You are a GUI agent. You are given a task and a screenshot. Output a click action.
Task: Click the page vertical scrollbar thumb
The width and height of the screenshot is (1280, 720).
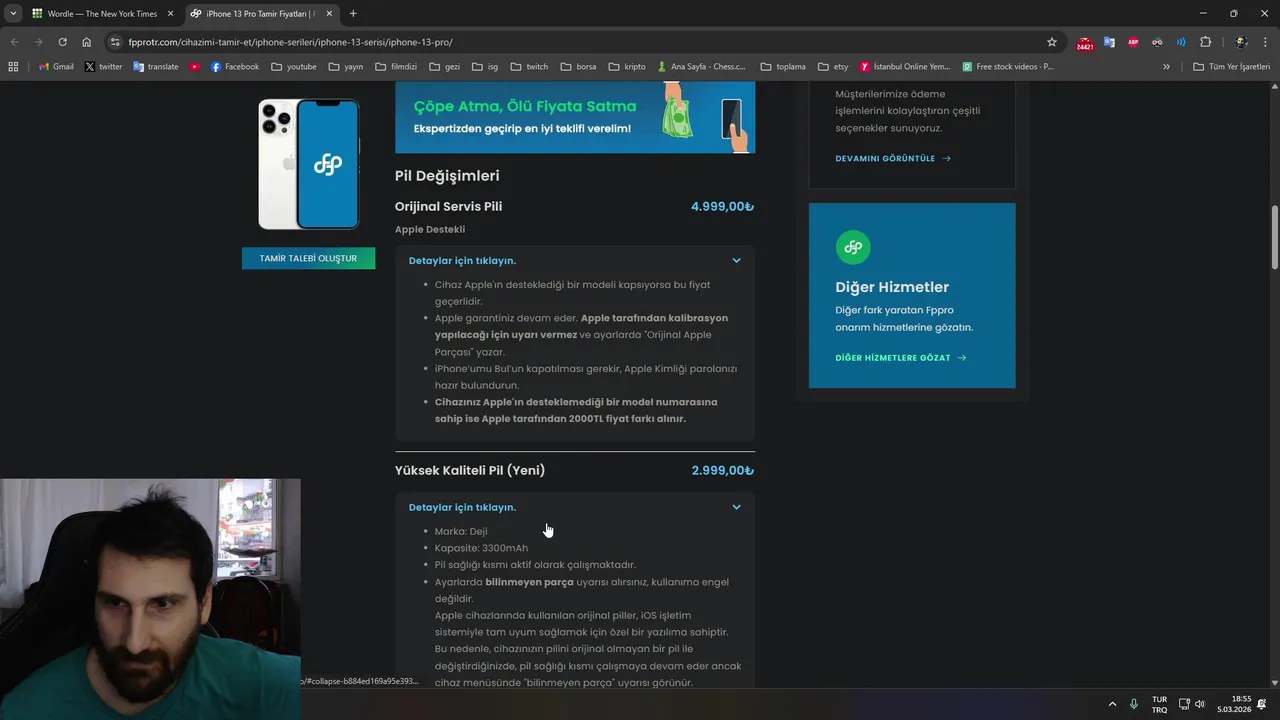click(1275, 237)
